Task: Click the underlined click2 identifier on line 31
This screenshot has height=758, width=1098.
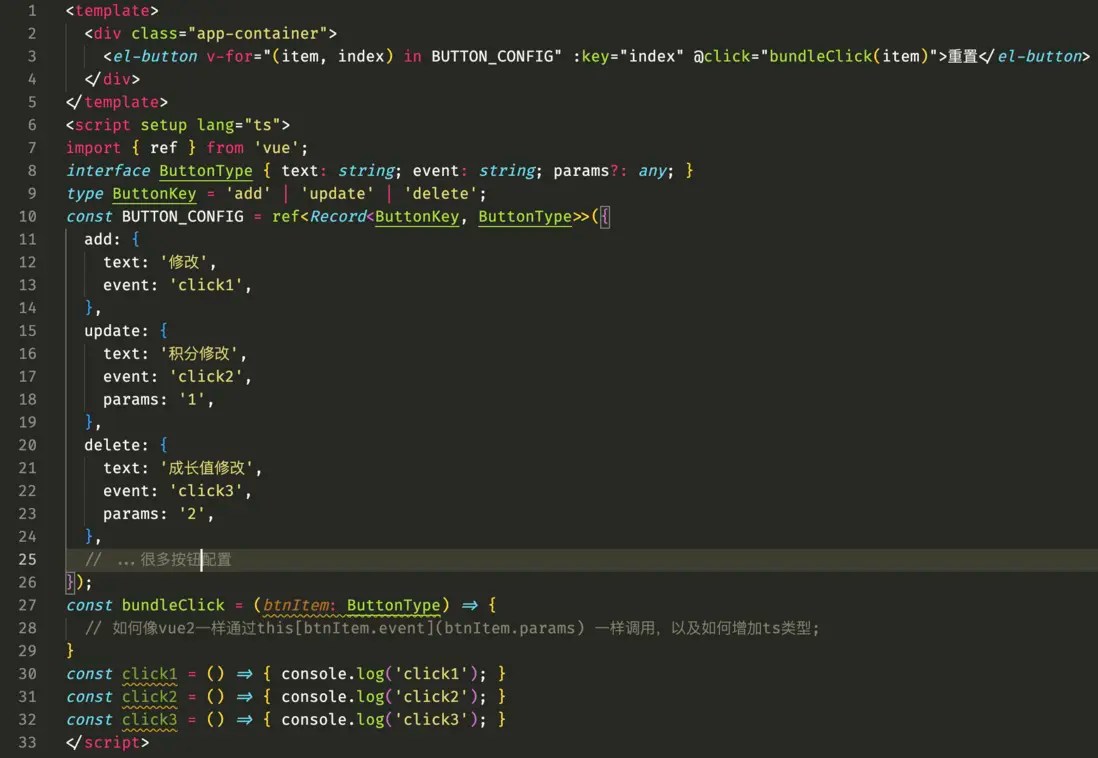Action: point(148,697)
